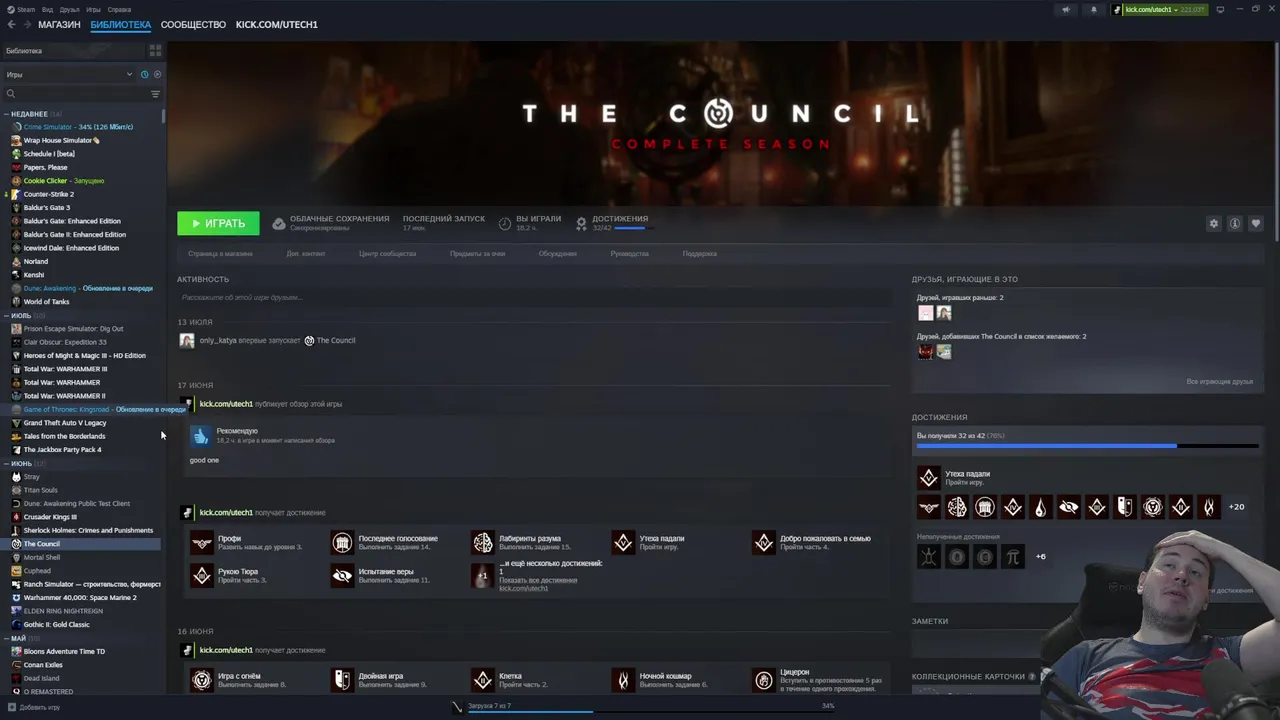Open the KICK.COM/UTECH1 profile tab
Viewport: 1280px width, 720px height.
coord(277,24)
